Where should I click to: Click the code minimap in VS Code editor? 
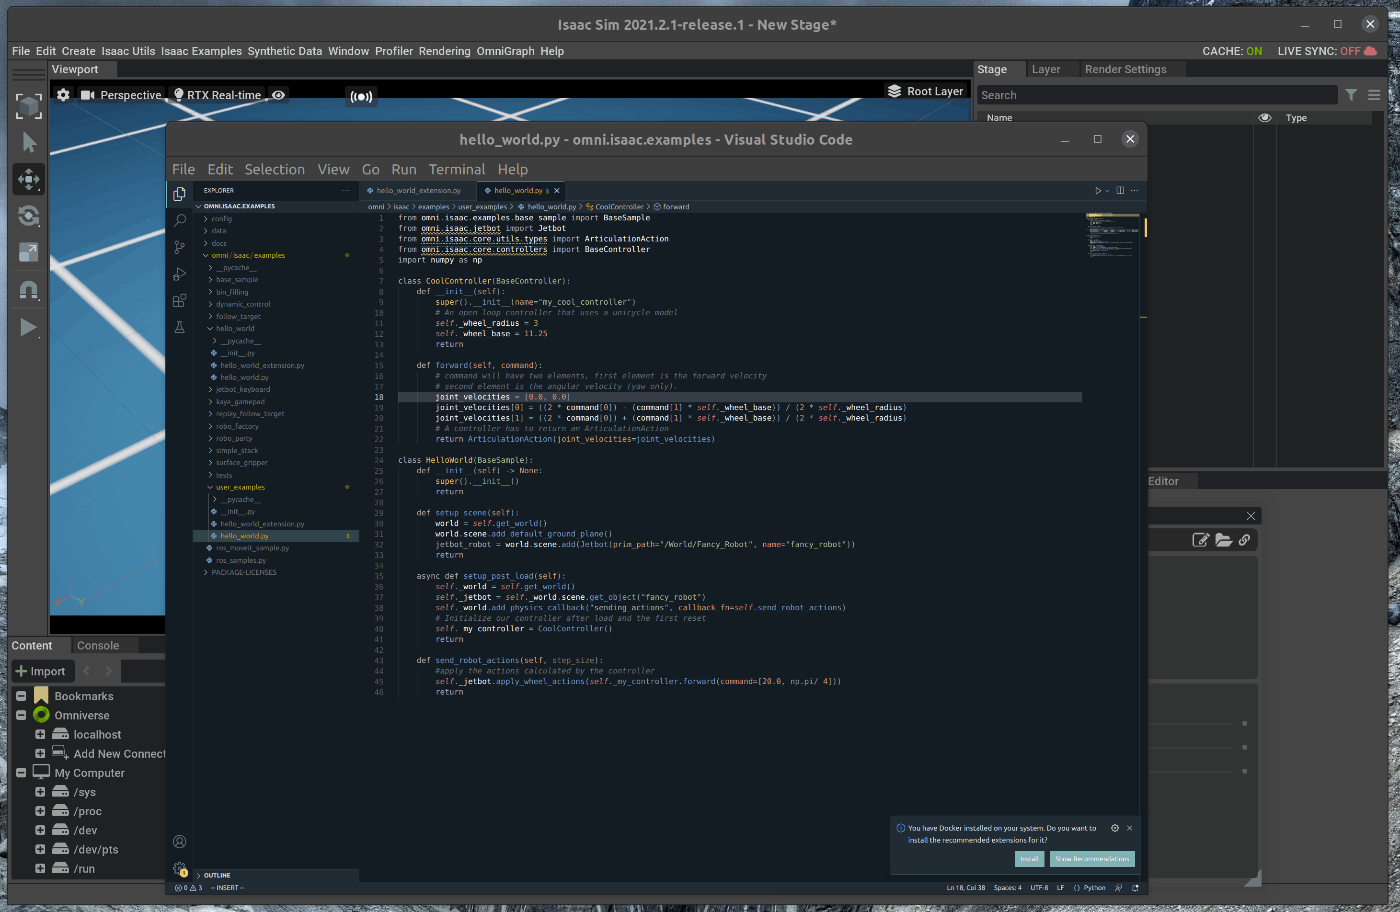coord(1112,236)
